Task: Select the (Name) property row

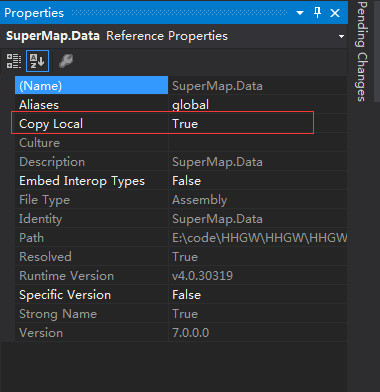Action: point(181,86)
